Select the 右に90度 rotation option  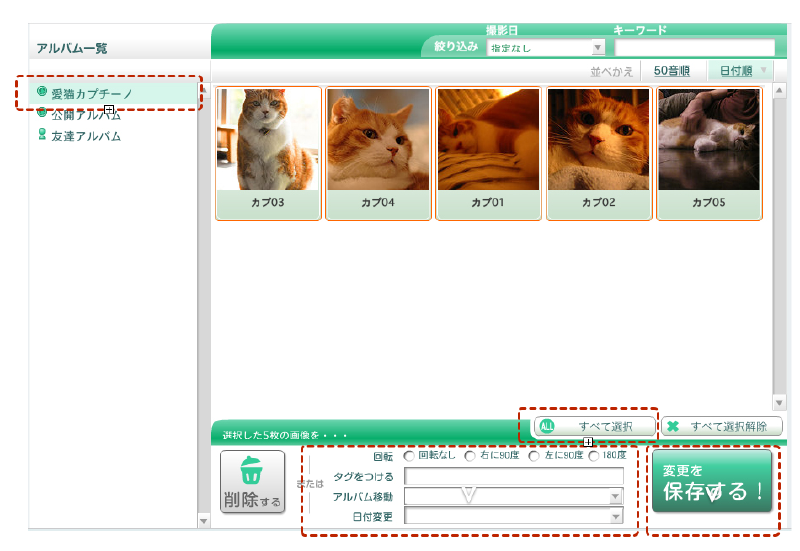(x=470, y=456)
